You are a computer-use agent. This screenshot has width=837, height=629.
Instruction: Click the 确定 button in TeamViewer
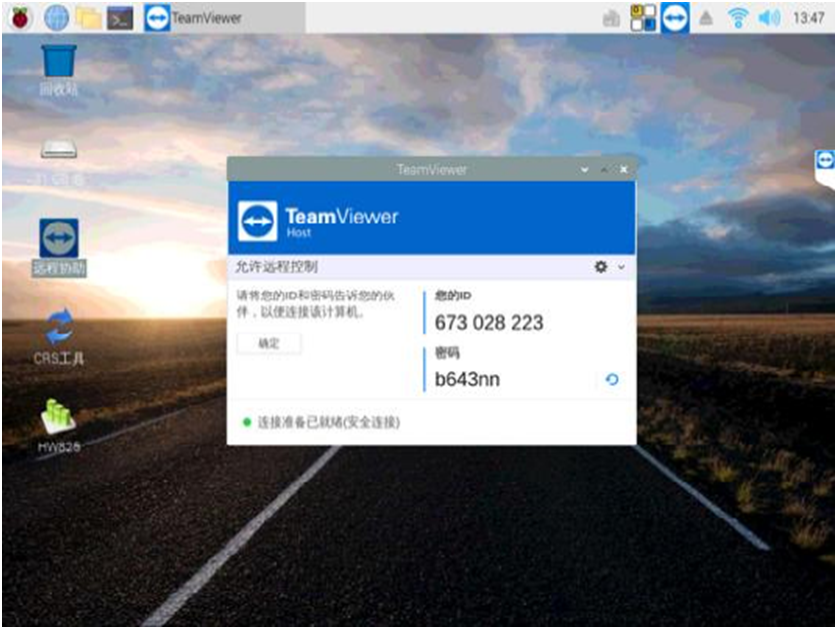click(269, 343)
